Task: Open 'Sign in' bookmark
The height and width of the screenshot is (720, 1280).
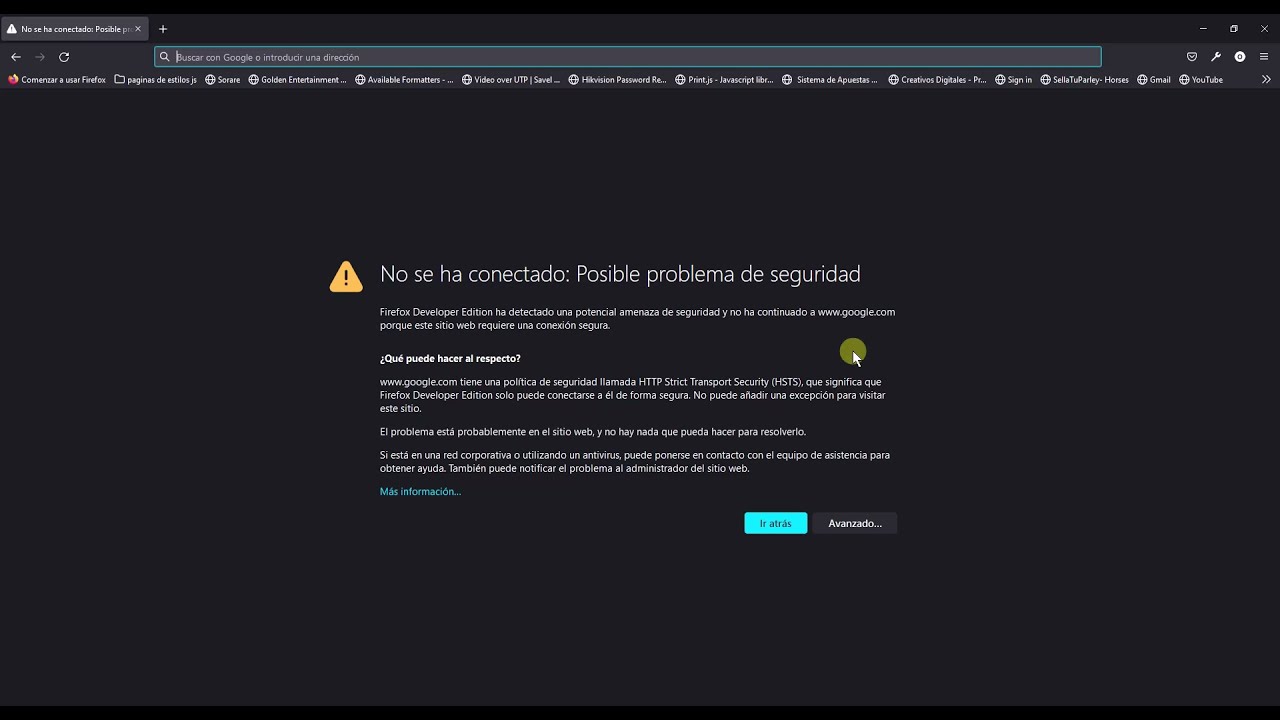Action: tap(1014, 80)
